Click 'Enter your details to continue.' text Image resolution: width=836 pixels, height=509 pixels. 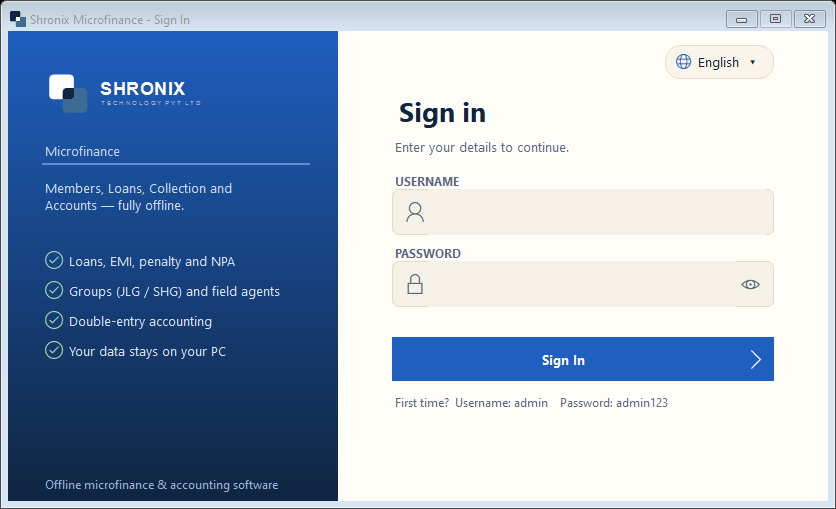tap(482, 148)
